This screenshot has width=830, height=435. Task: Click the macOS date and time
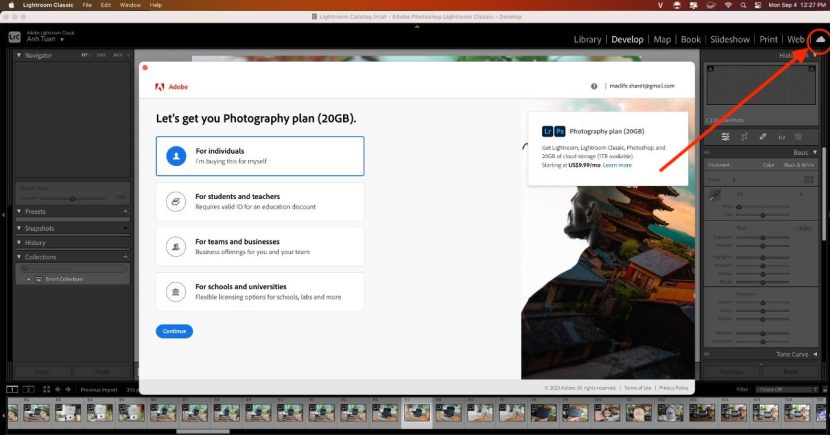(x=797, y=5)
